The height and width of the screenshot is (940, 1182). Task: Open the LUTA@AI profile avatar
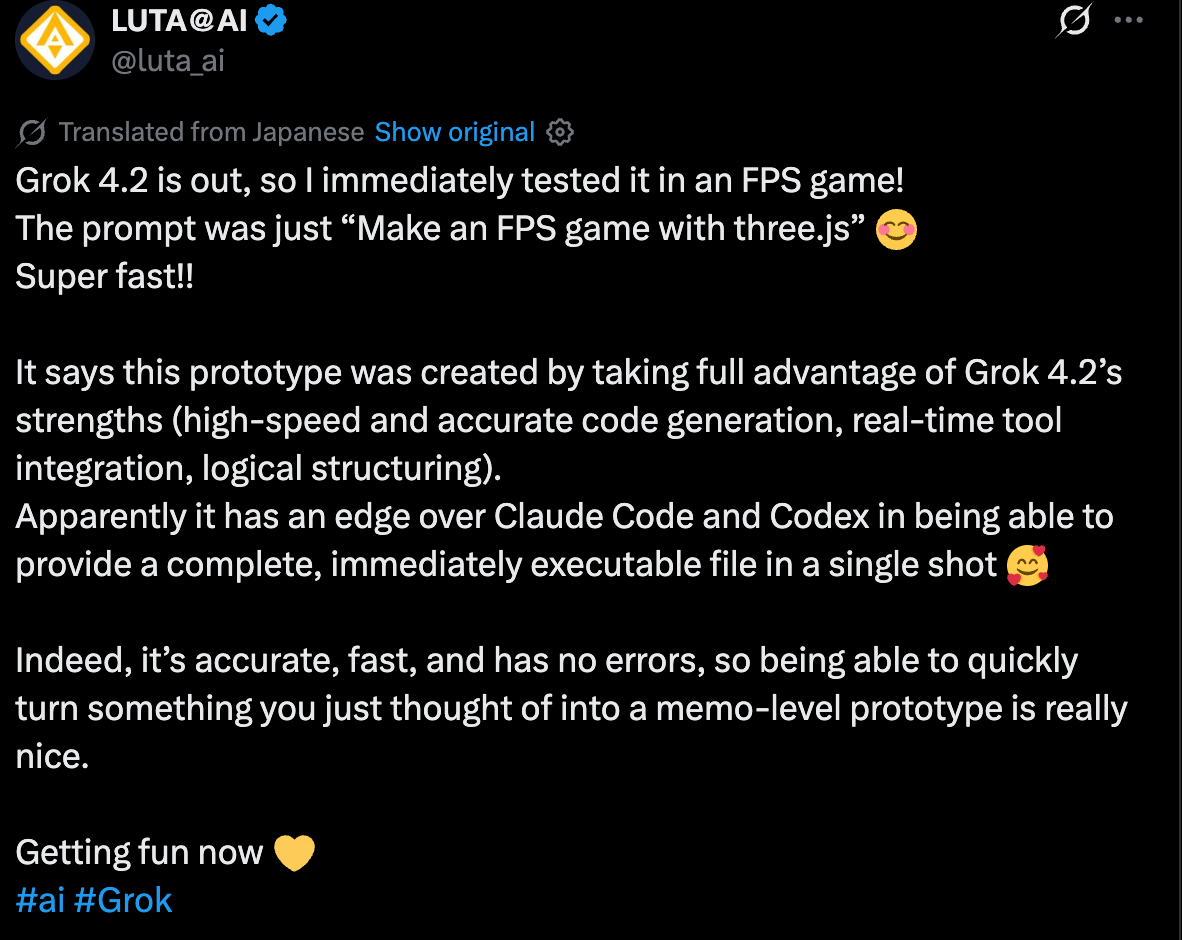[x=54, y=40]
